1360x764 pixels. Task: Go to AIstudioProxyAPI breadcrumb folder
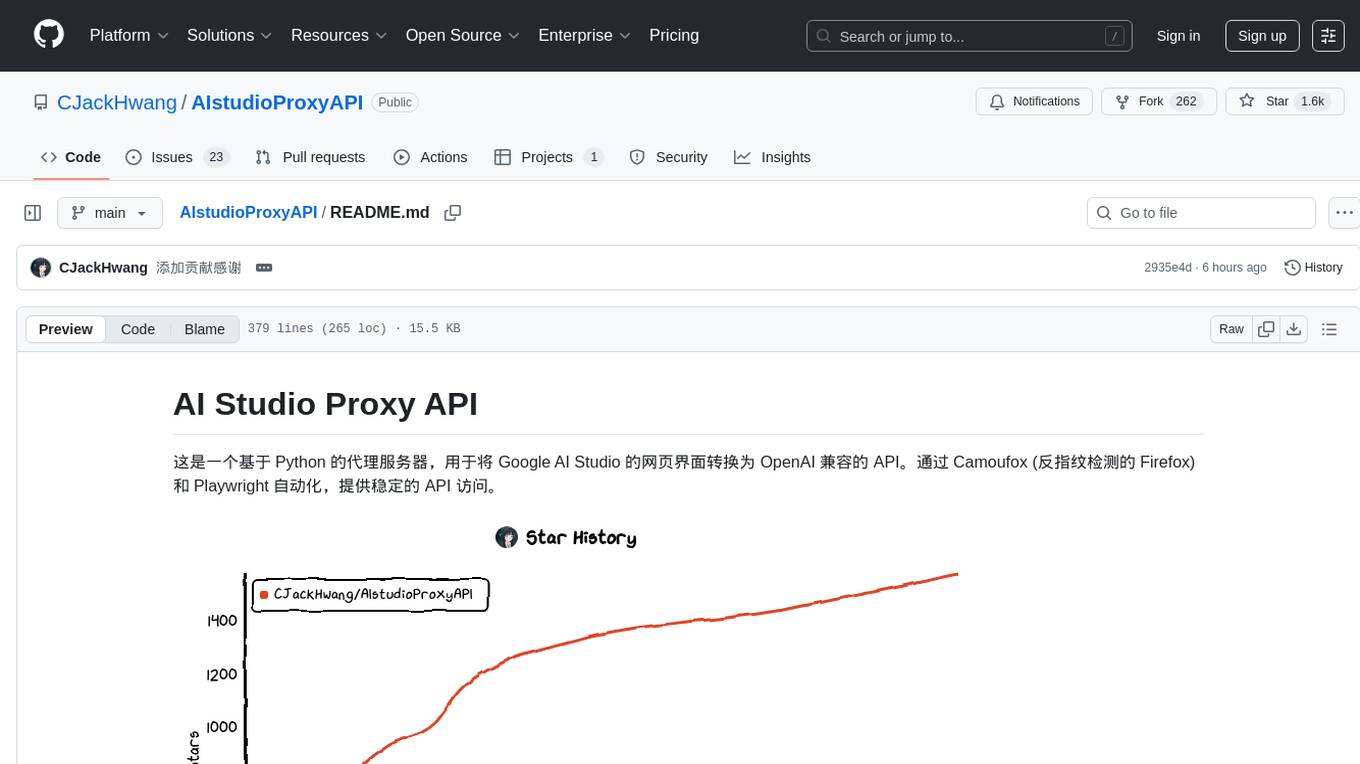(248, 212)
